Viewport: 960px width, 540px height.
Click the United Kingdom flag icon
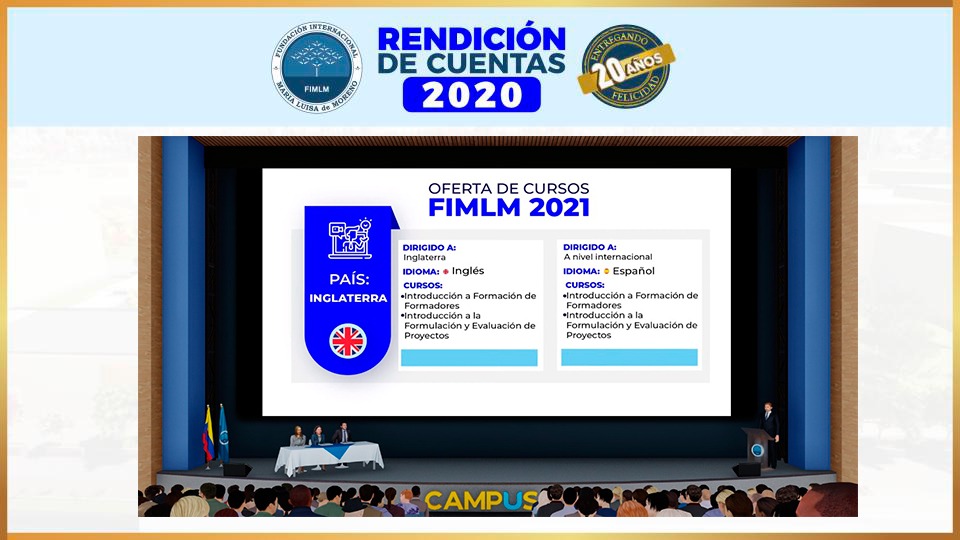click(x=348, y=341)
